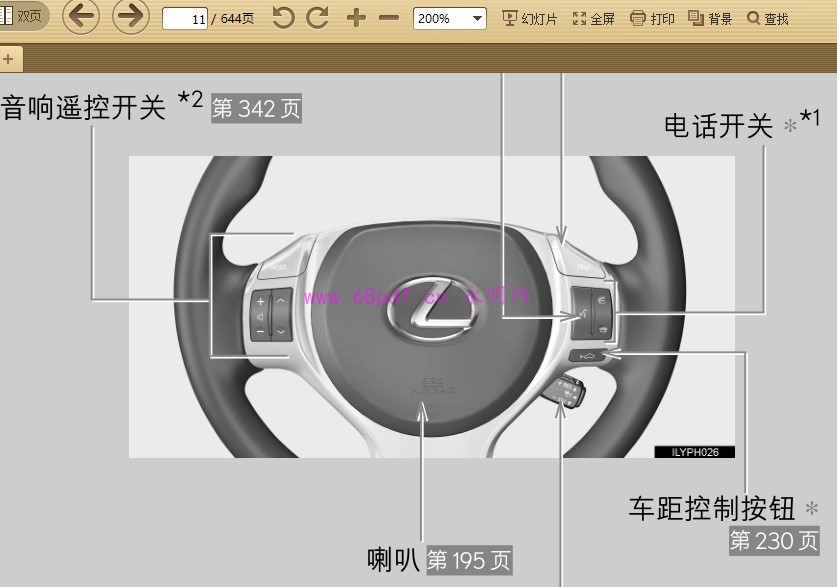Open the 背景 background option
The image size is (837, 587).
pos(710,19)
